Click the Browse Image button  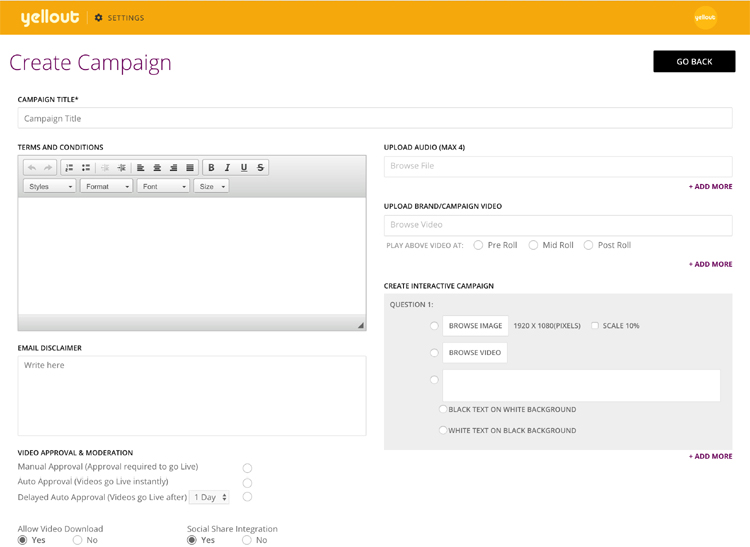tap(475, 326)
